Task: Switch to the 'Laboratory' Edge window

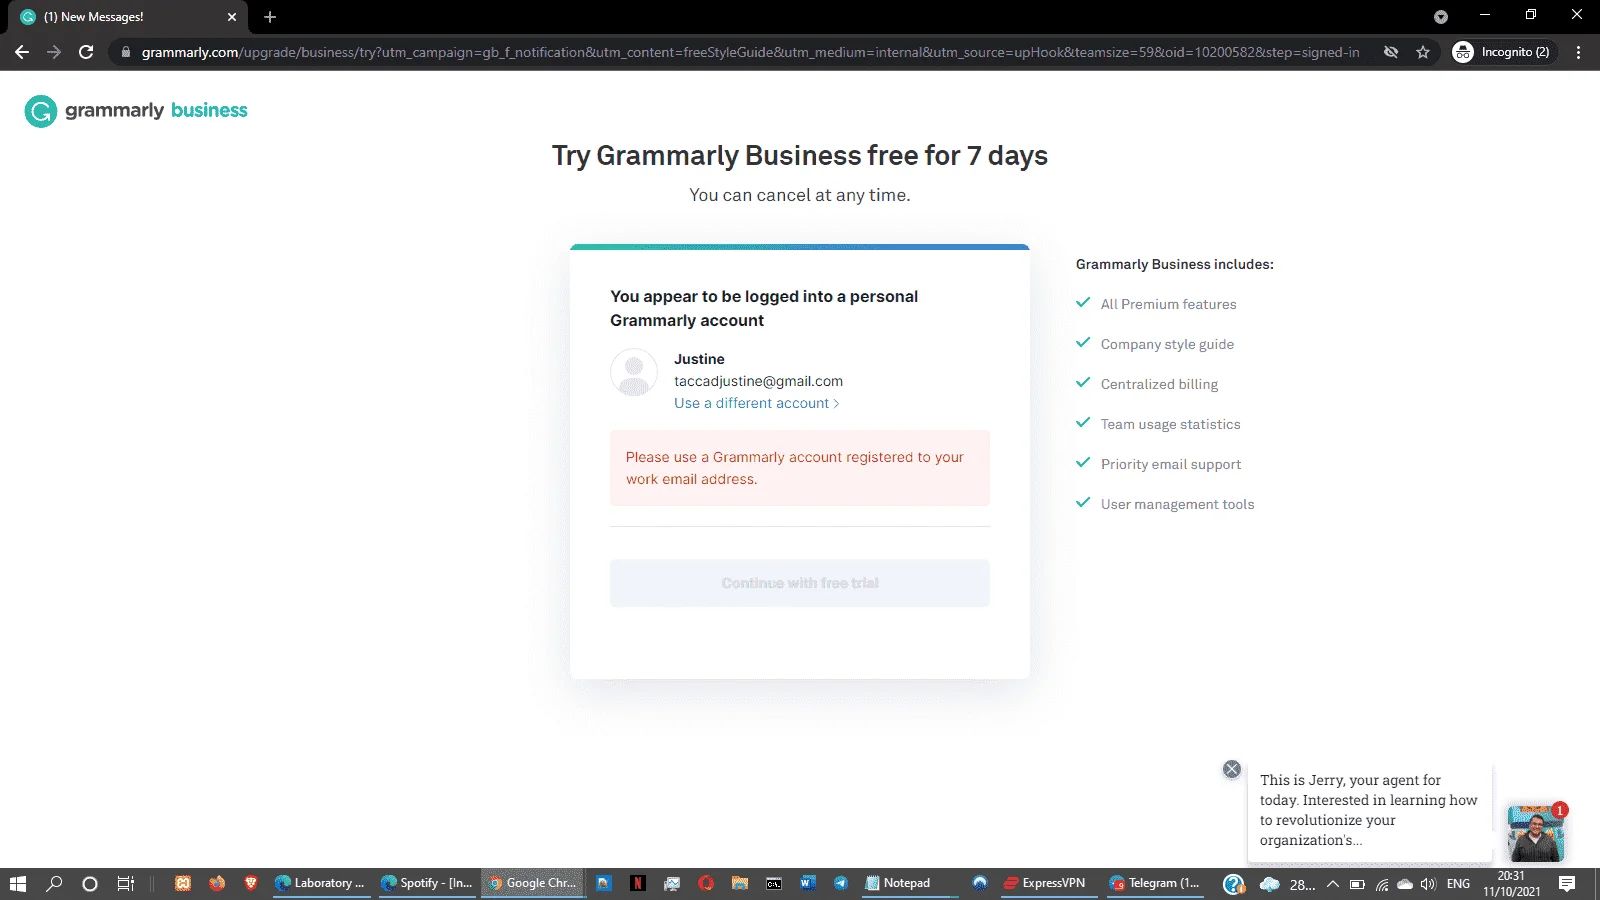Action: click(x=321, y=883)
